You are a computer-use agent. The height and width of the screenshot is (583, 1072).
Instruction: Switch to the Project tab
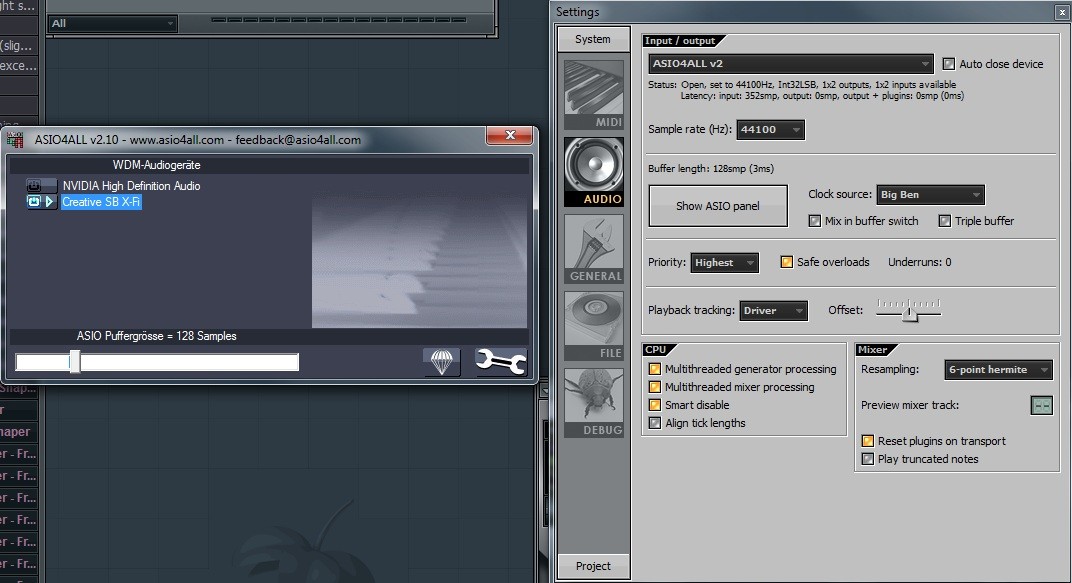(593, 566)
